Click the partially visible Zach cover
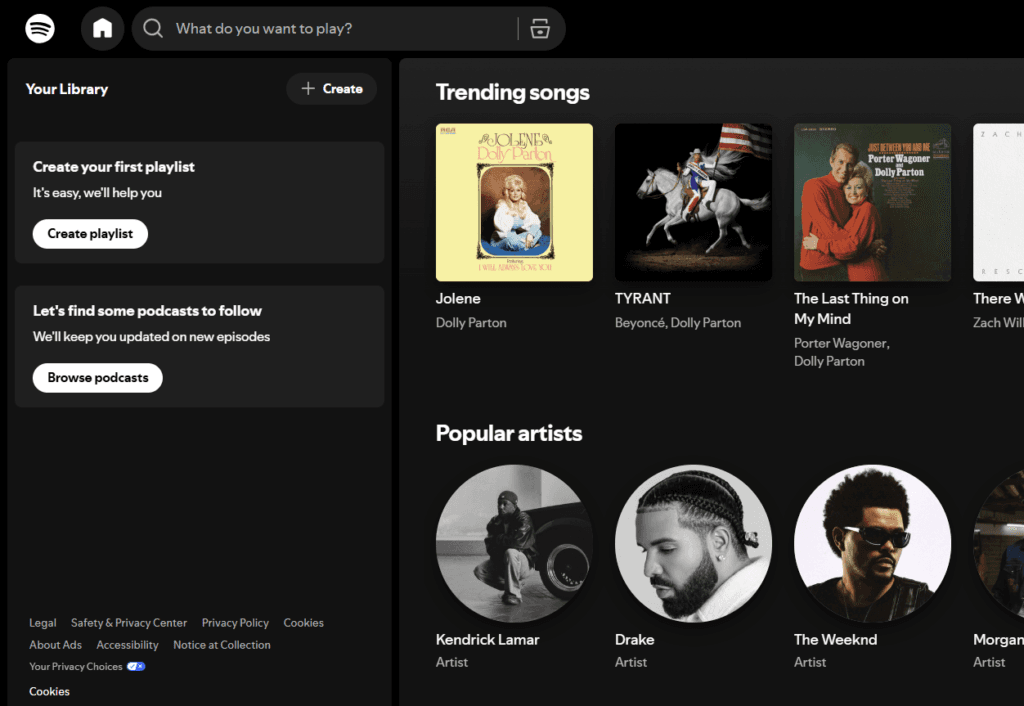This screenshot has height=706, width=1024. [999, 202]
